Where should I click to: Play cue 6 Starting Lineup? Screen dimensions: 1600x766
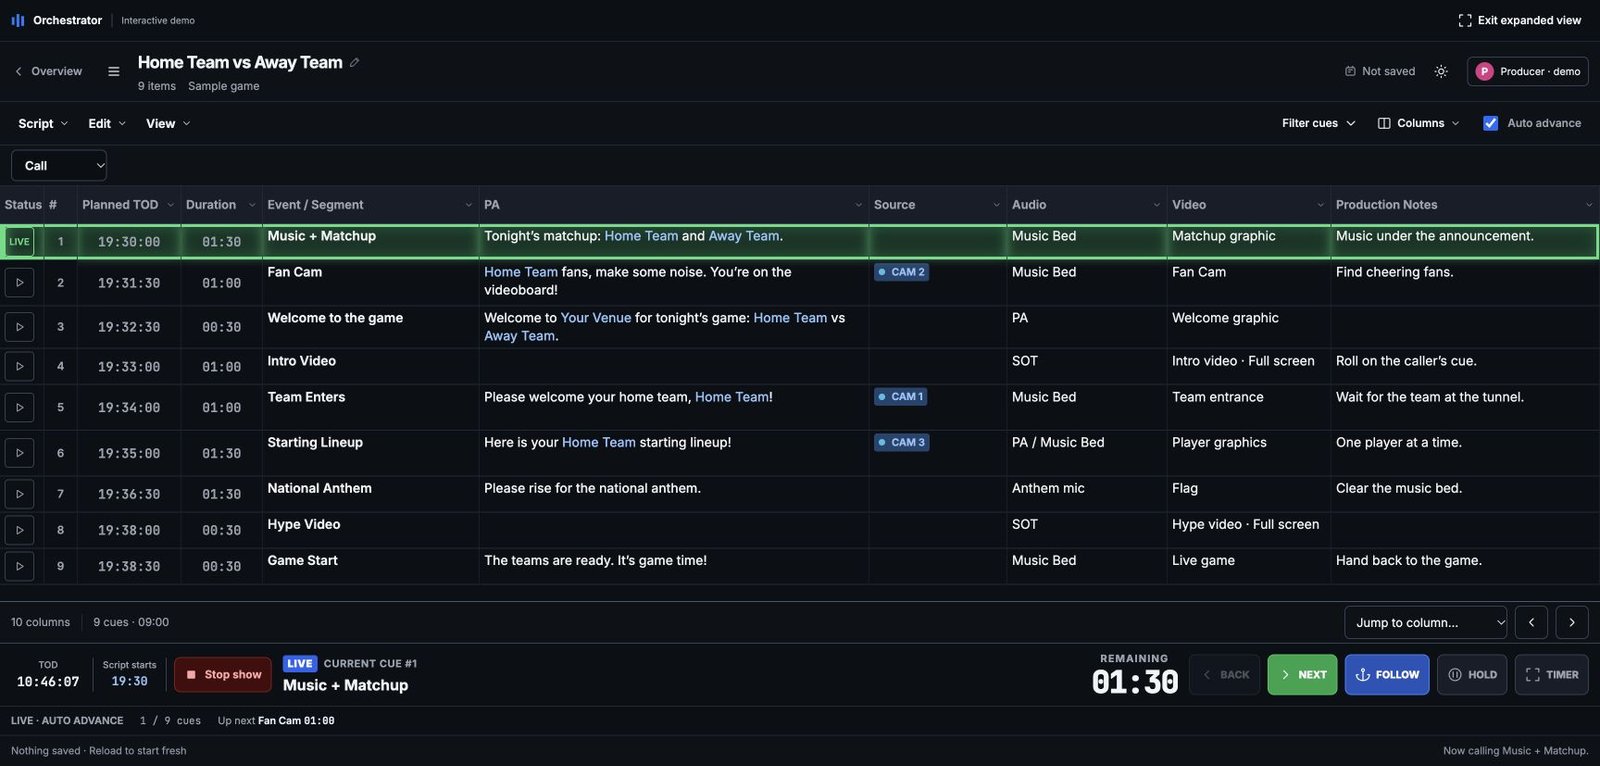pos(19,453)
